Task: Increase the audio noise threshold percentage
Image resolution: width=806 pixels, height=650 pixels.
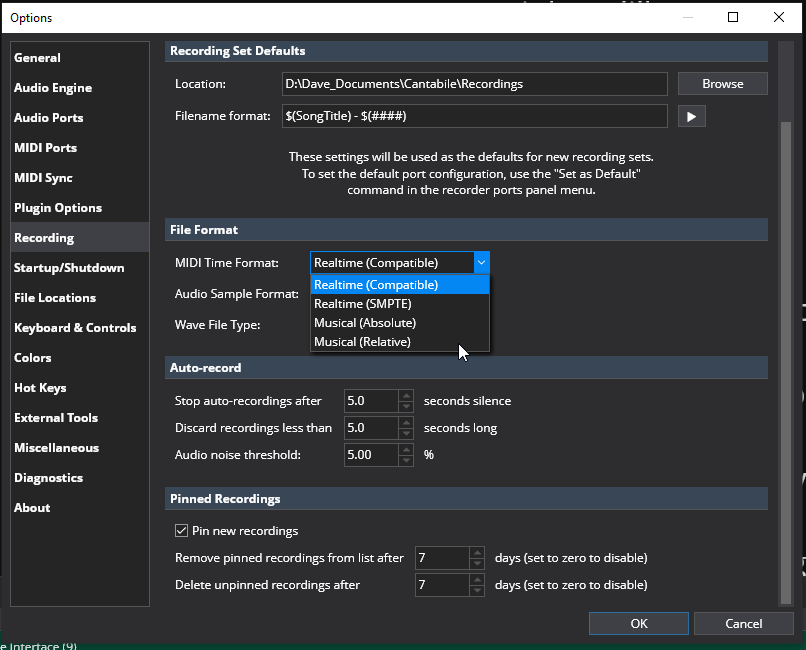Action: [406, 450]
